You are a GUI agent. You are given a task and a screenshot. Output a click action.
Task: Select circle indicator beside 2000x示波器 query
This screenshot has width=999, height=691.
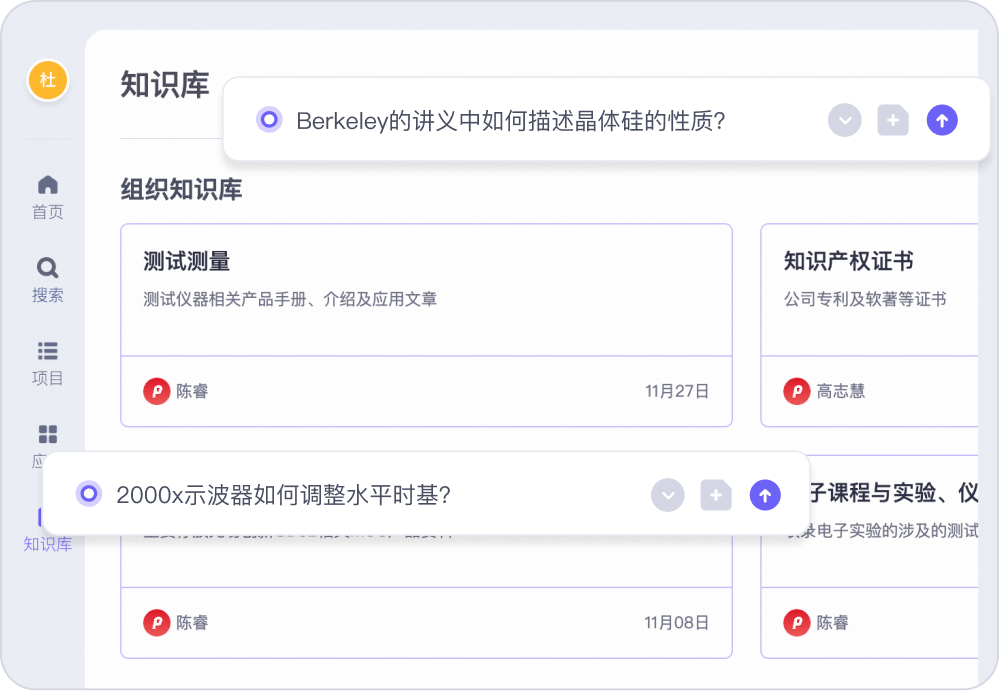(x=89, y=494)
